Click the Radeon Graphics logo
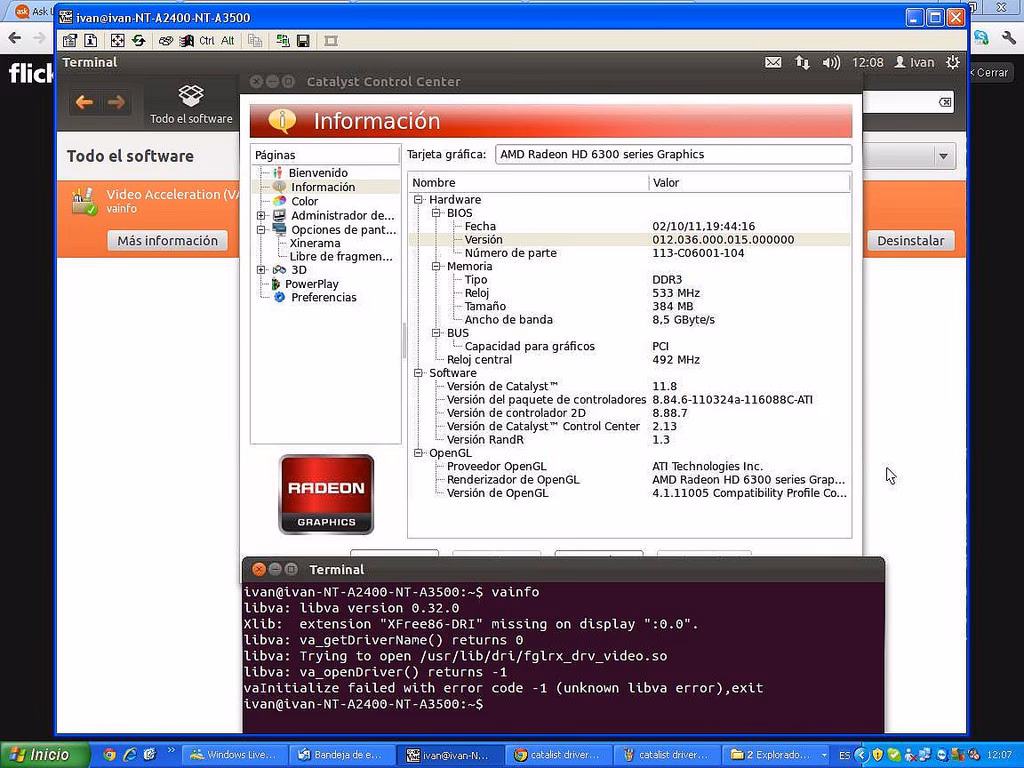Viewport: 1024px width, 768px height. pyautogui.click(x=326, y=494)
